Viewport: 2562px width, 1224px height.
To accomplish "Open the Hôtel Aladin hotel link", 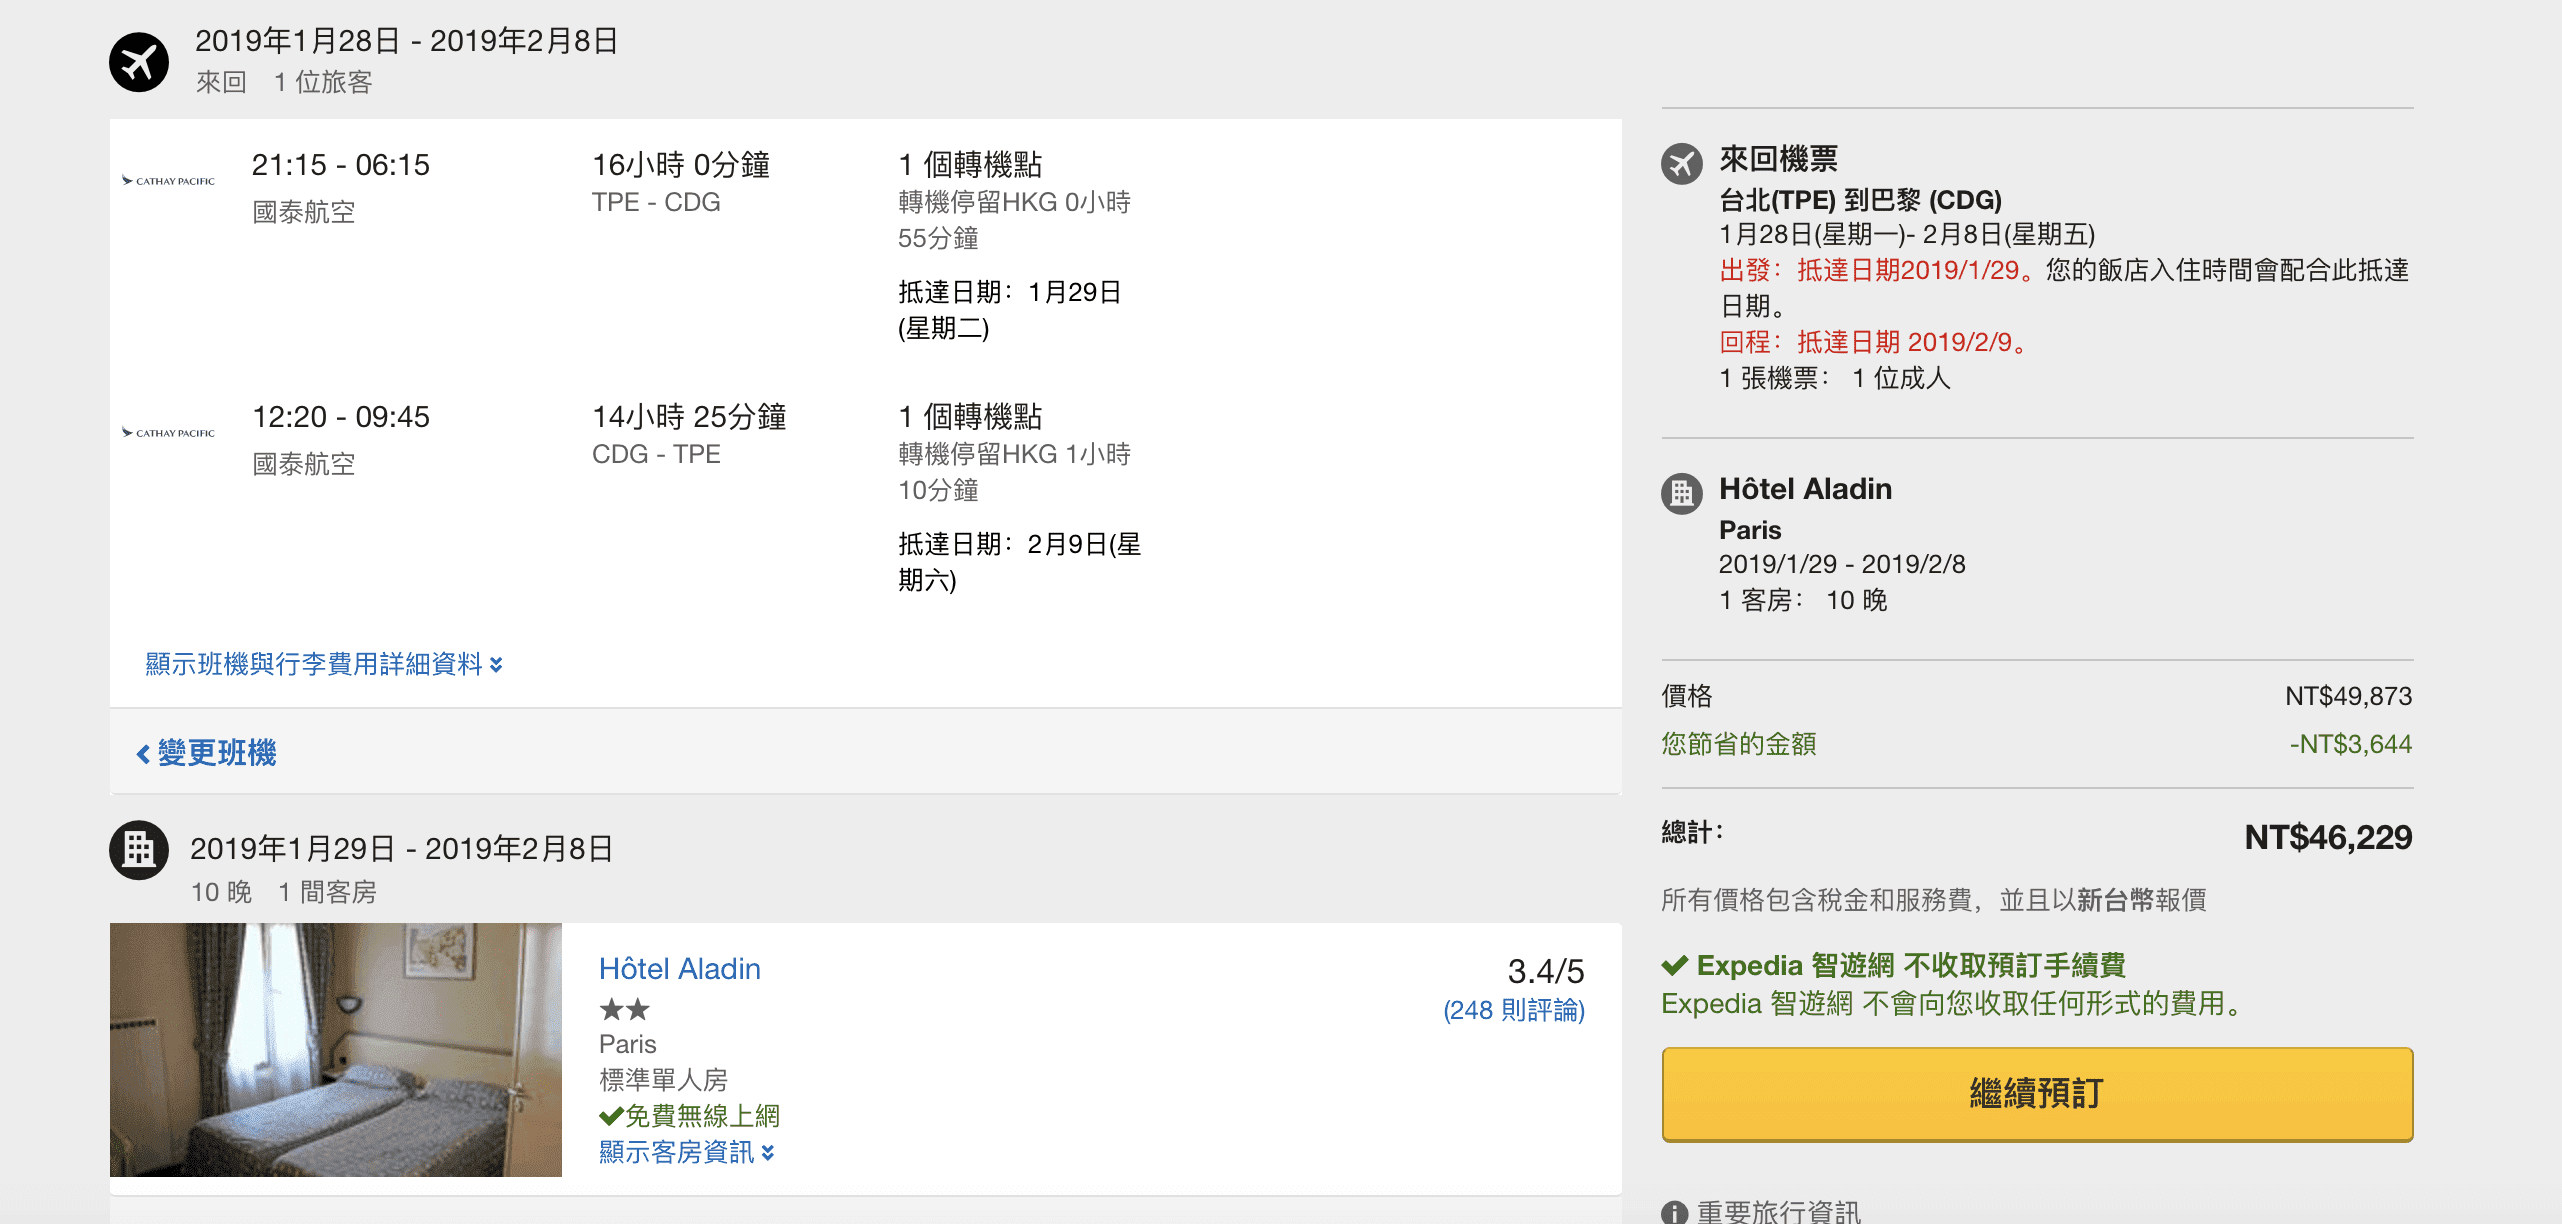I will click(x=680, y=969).
